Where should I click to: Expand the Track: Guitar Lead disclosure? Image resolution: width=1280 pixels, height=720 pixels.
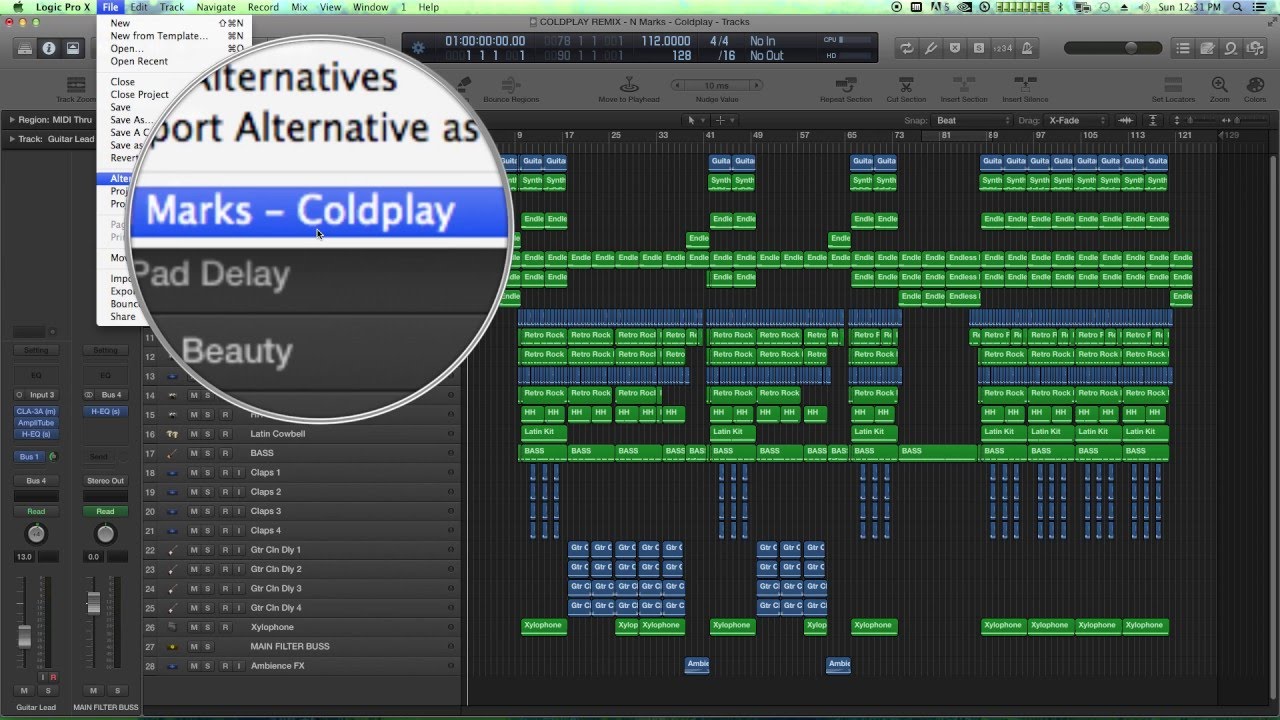click(x=11, y=139)
